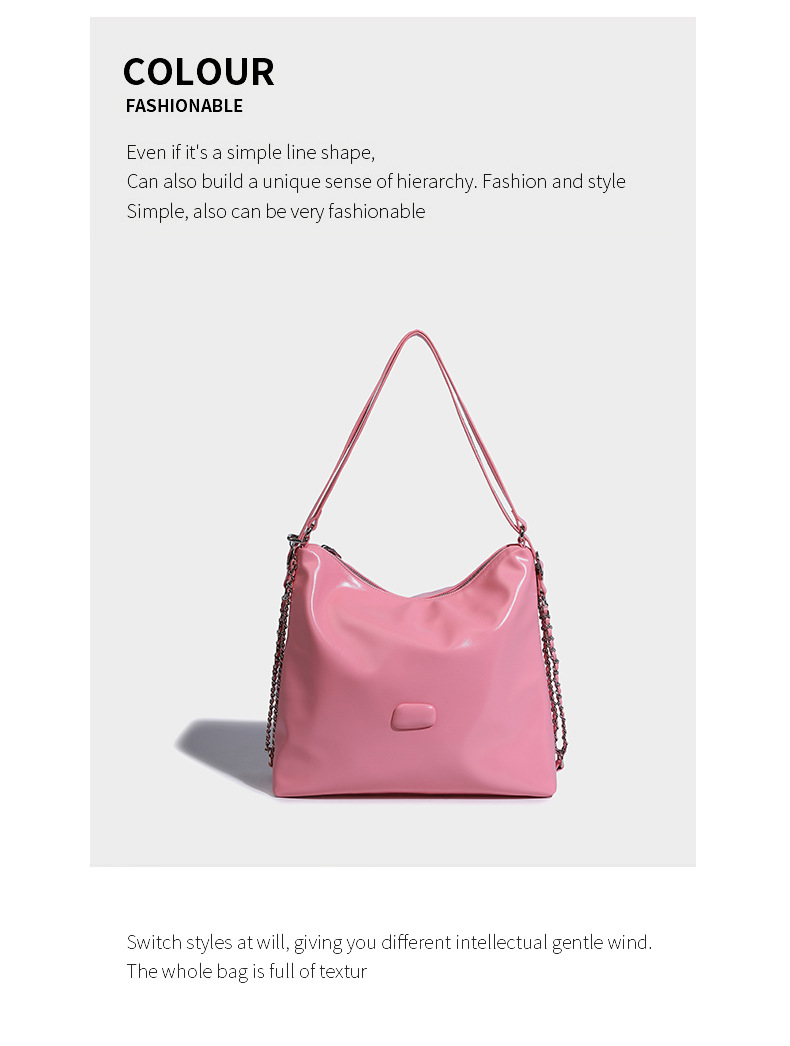Click the top apex of the bag strap
This screenshot has height=1046, width=790.
point(416,333)
